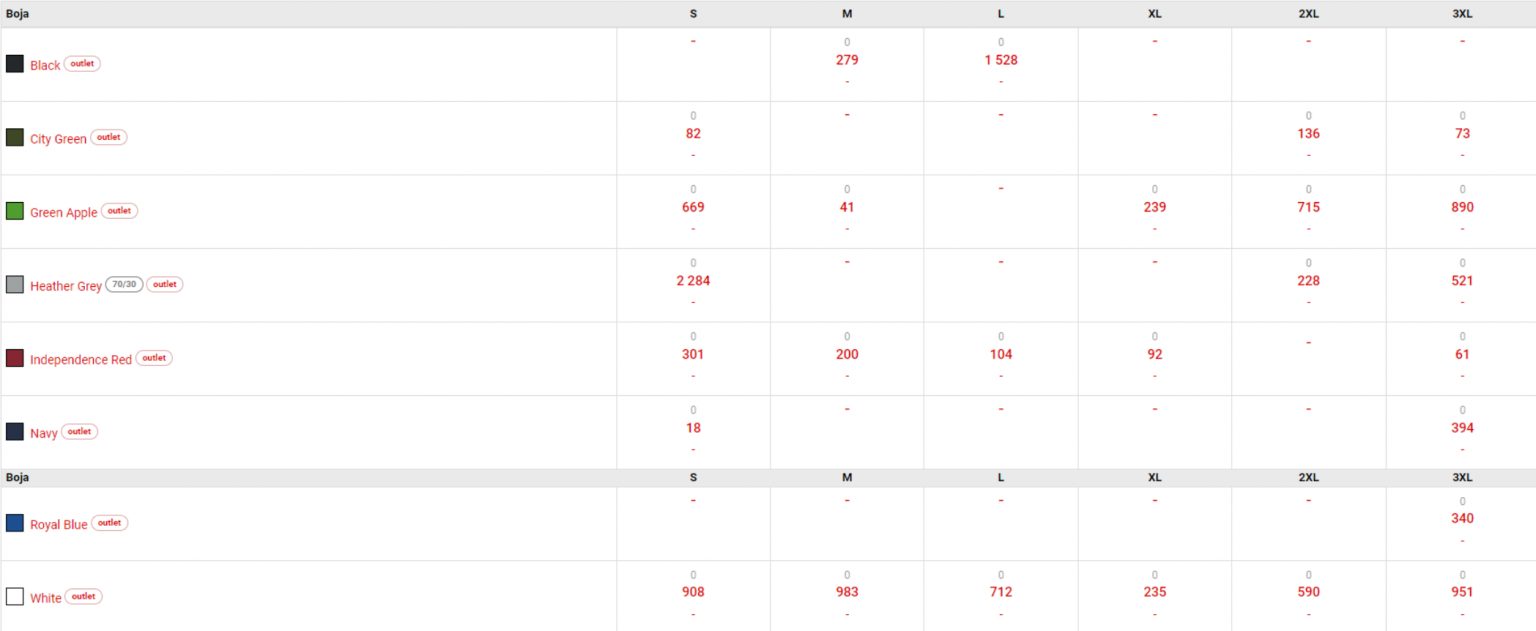Select the City Green color swatch
Screen dimensions: 1536x631
coord(15,137)
